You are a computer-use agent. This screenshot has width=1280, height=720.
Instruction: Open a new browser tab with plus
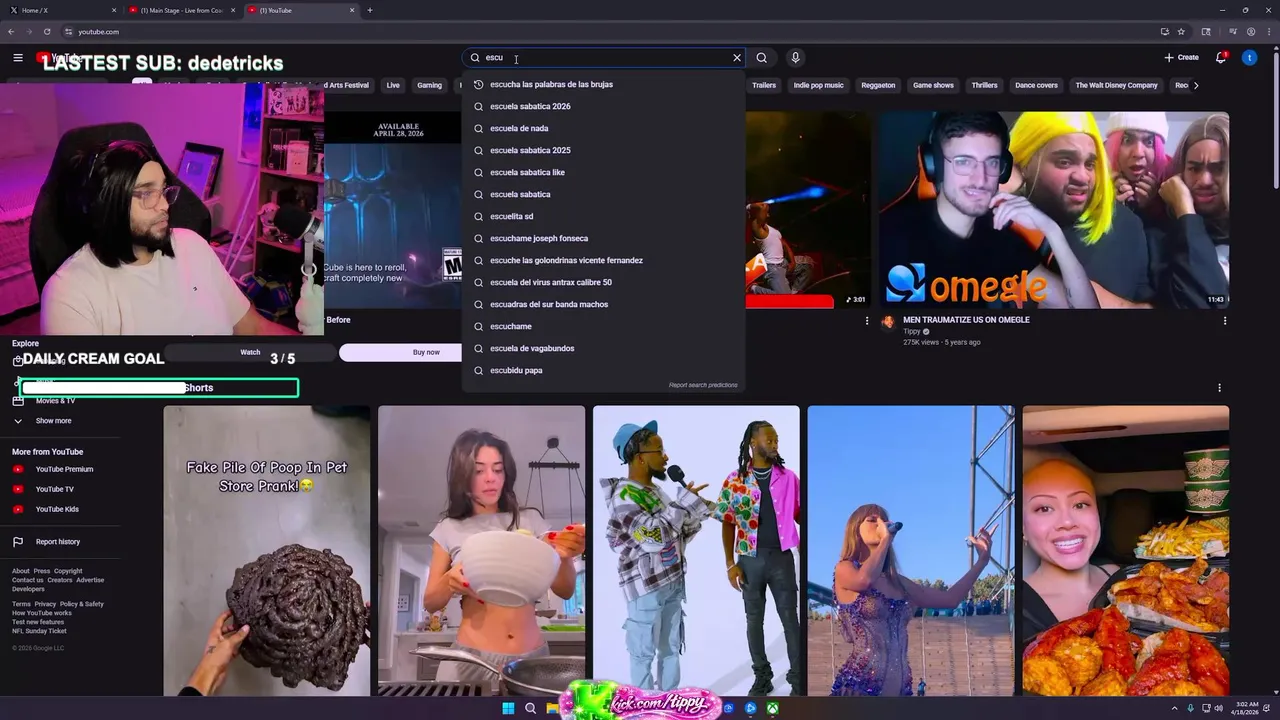[x=370, y=10]
